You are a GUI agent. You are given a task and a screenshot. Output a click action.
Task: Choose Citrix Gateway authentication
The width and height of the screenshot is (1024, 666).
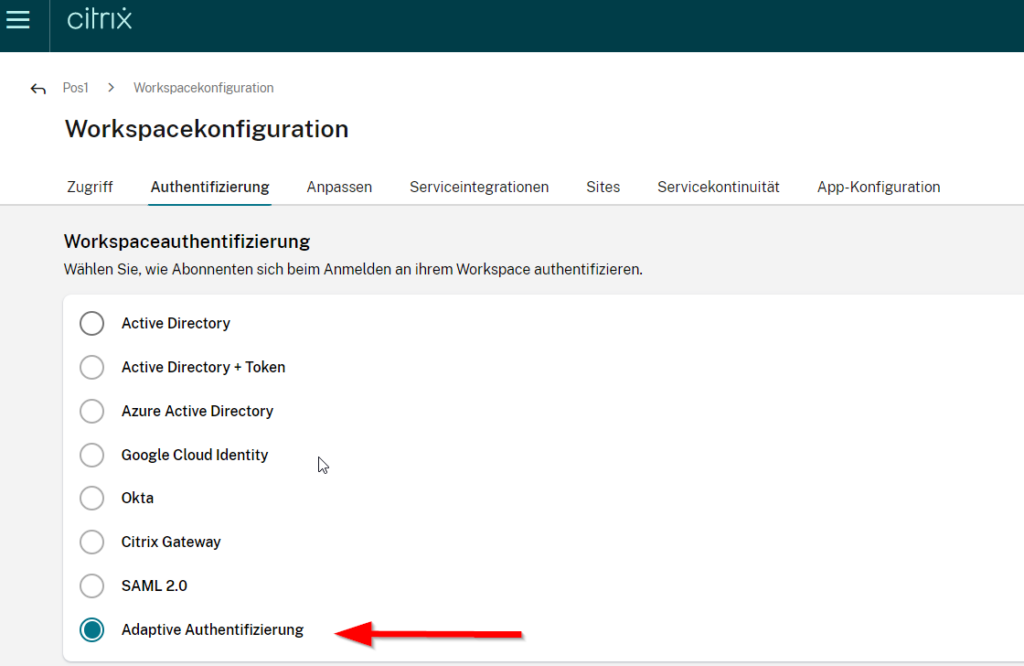click(x=92, y=542)
